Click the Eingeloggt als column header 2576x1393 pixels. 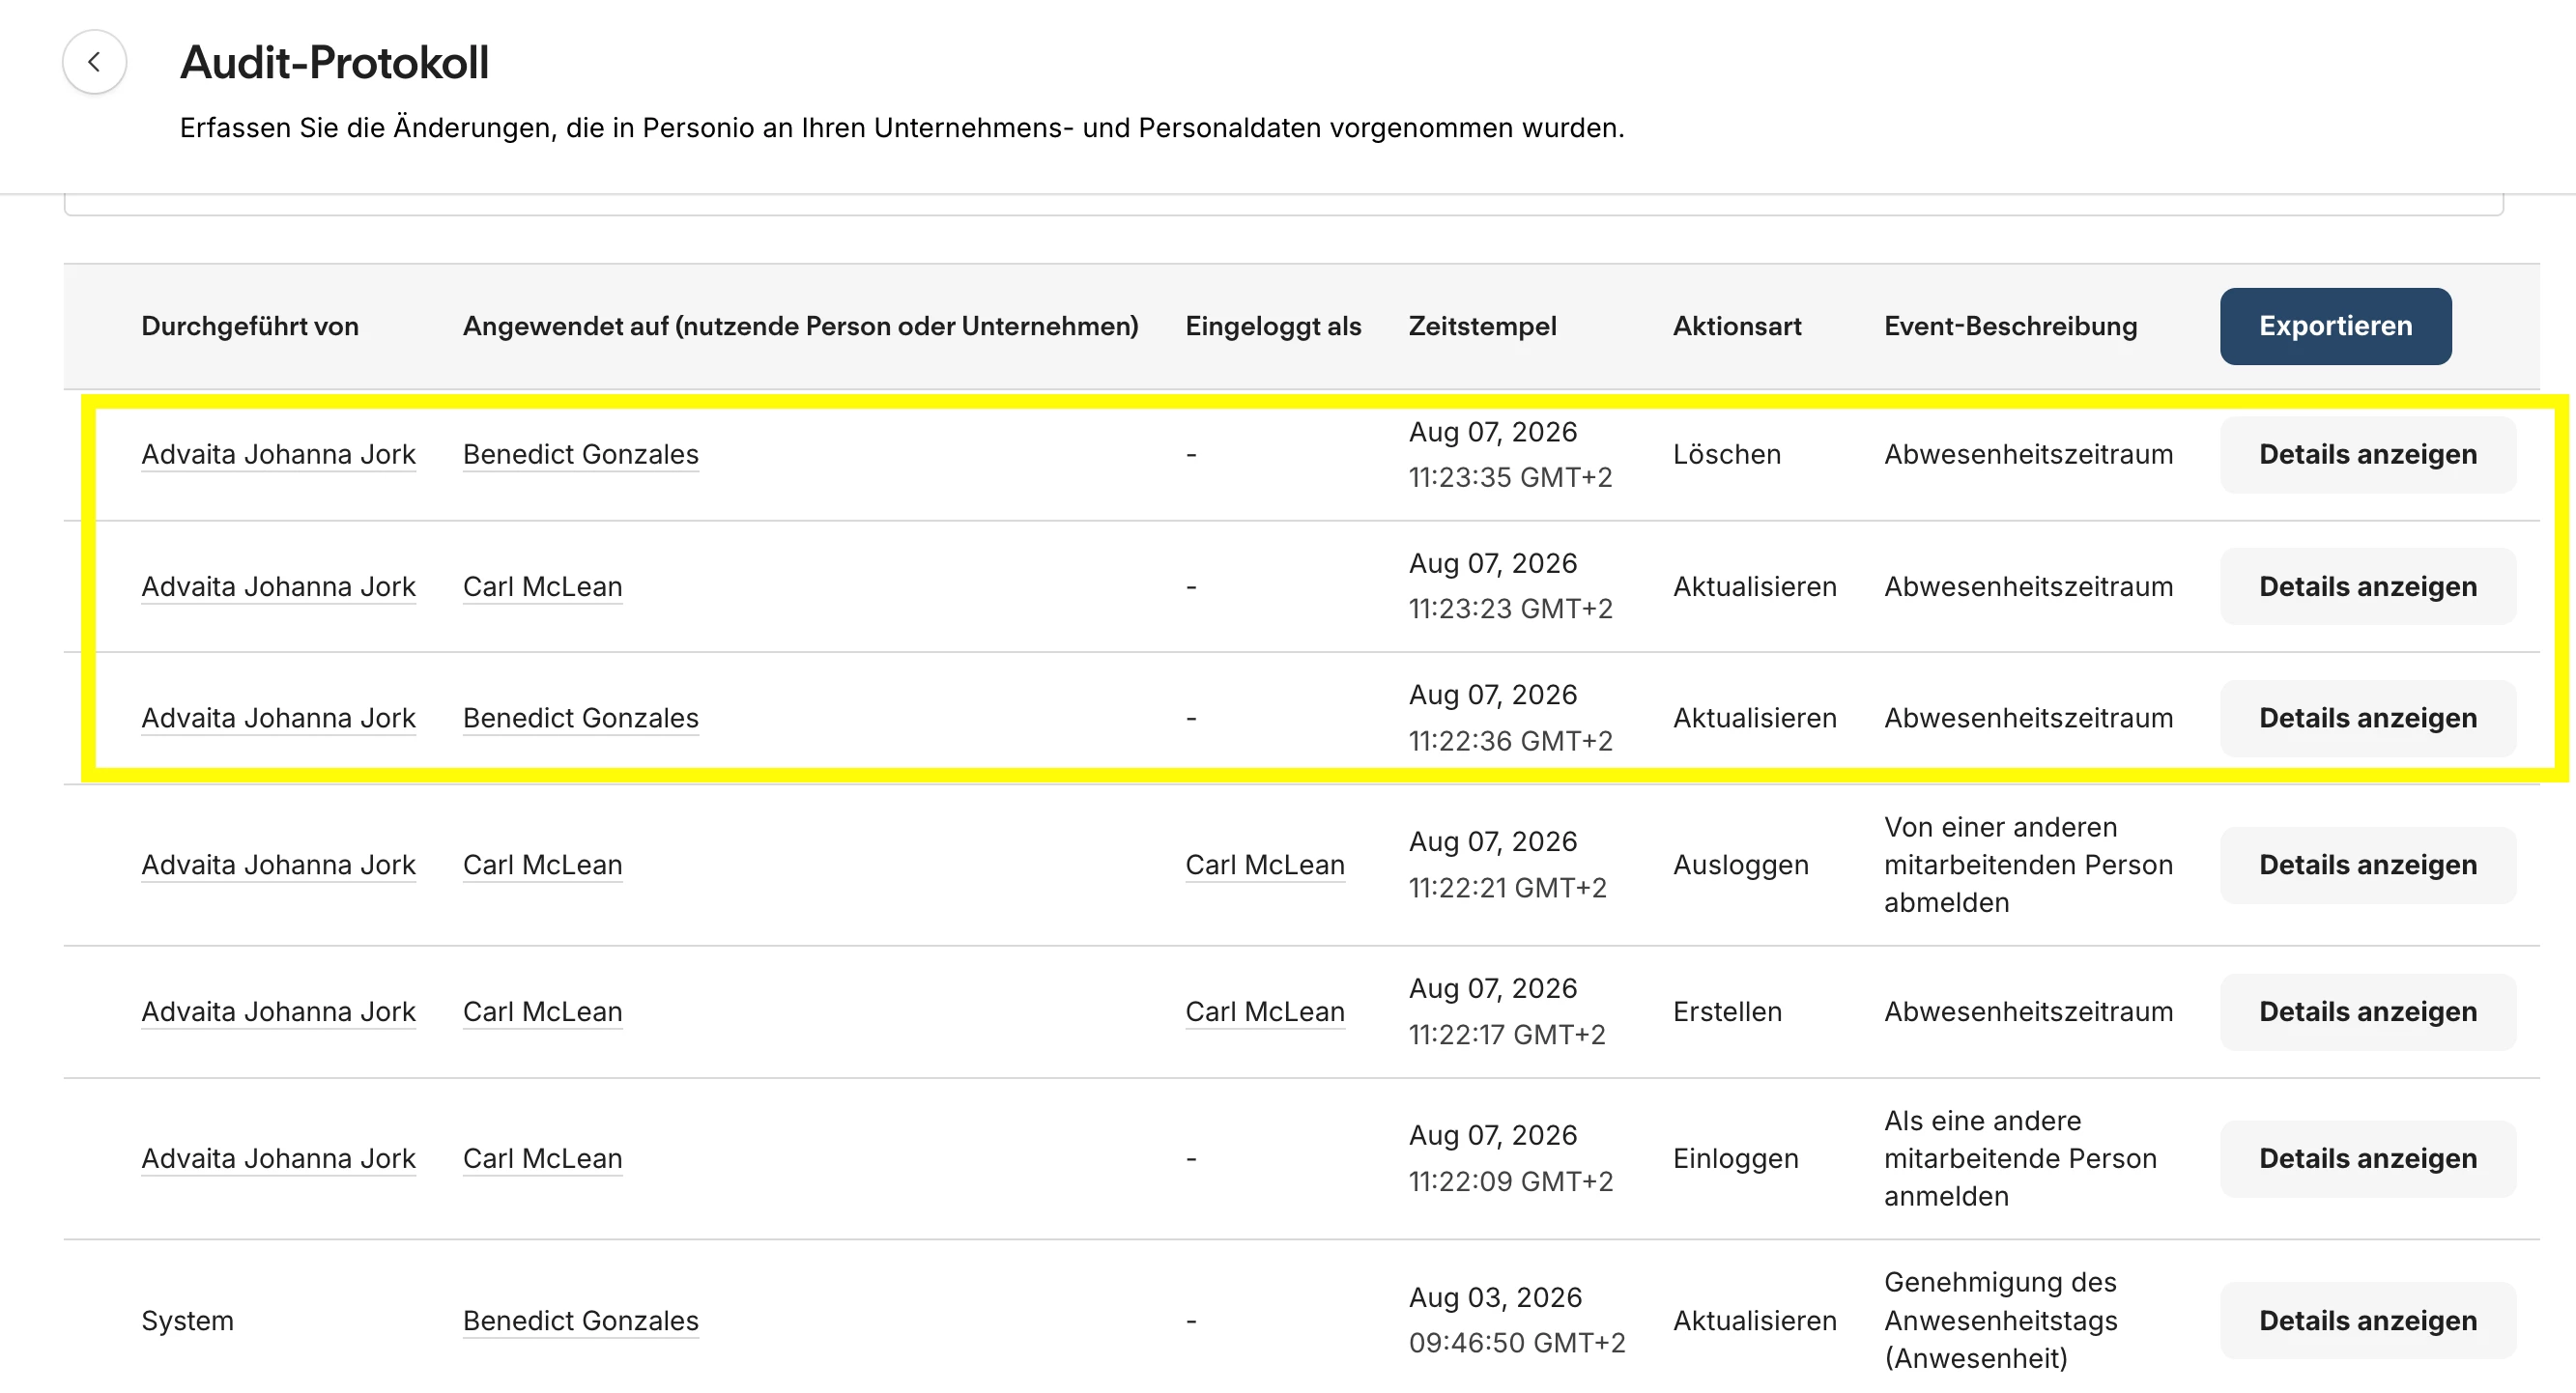tap(1273, 326)
